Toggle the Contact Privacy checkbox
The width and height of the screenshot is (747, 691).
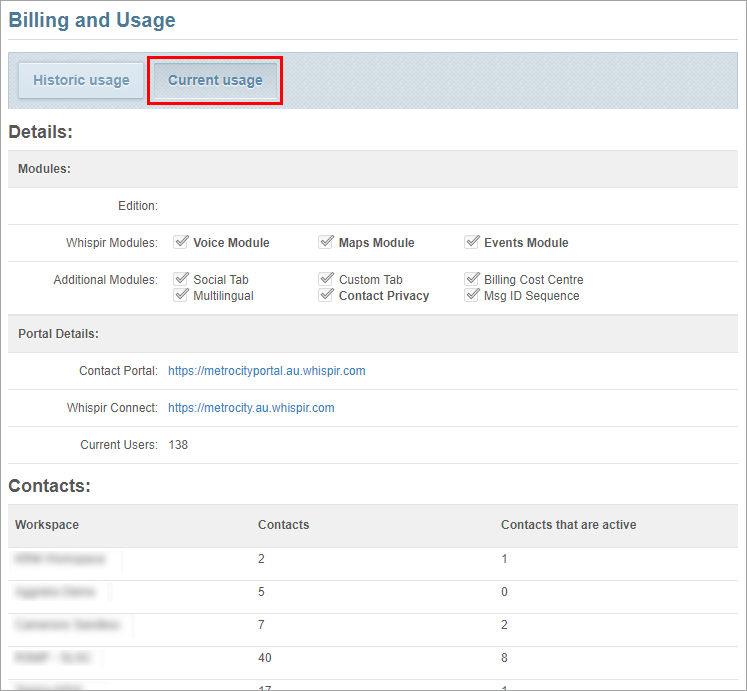tap(326, 295)
